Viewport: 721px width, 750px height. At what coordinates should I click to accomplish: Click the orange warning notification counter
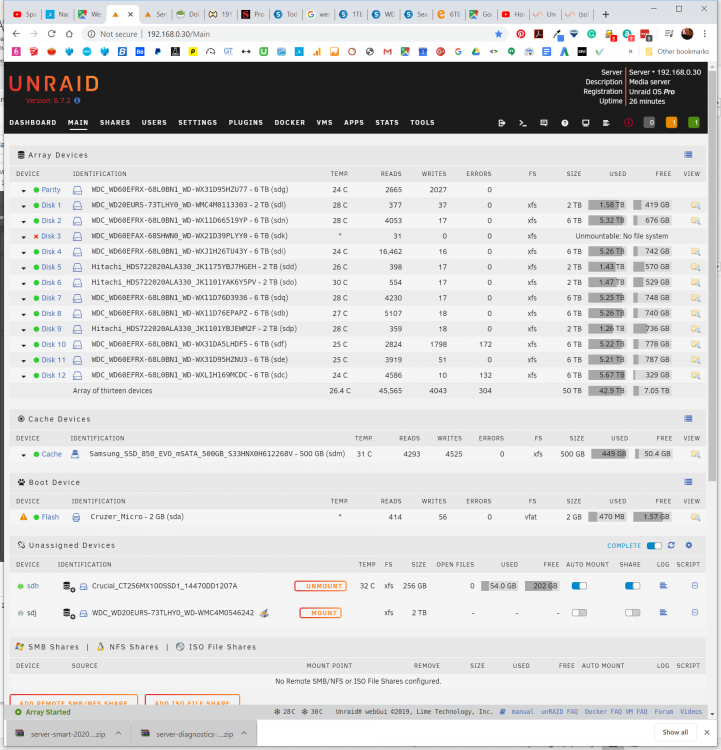pyautogui.click(x=671, y=123)
